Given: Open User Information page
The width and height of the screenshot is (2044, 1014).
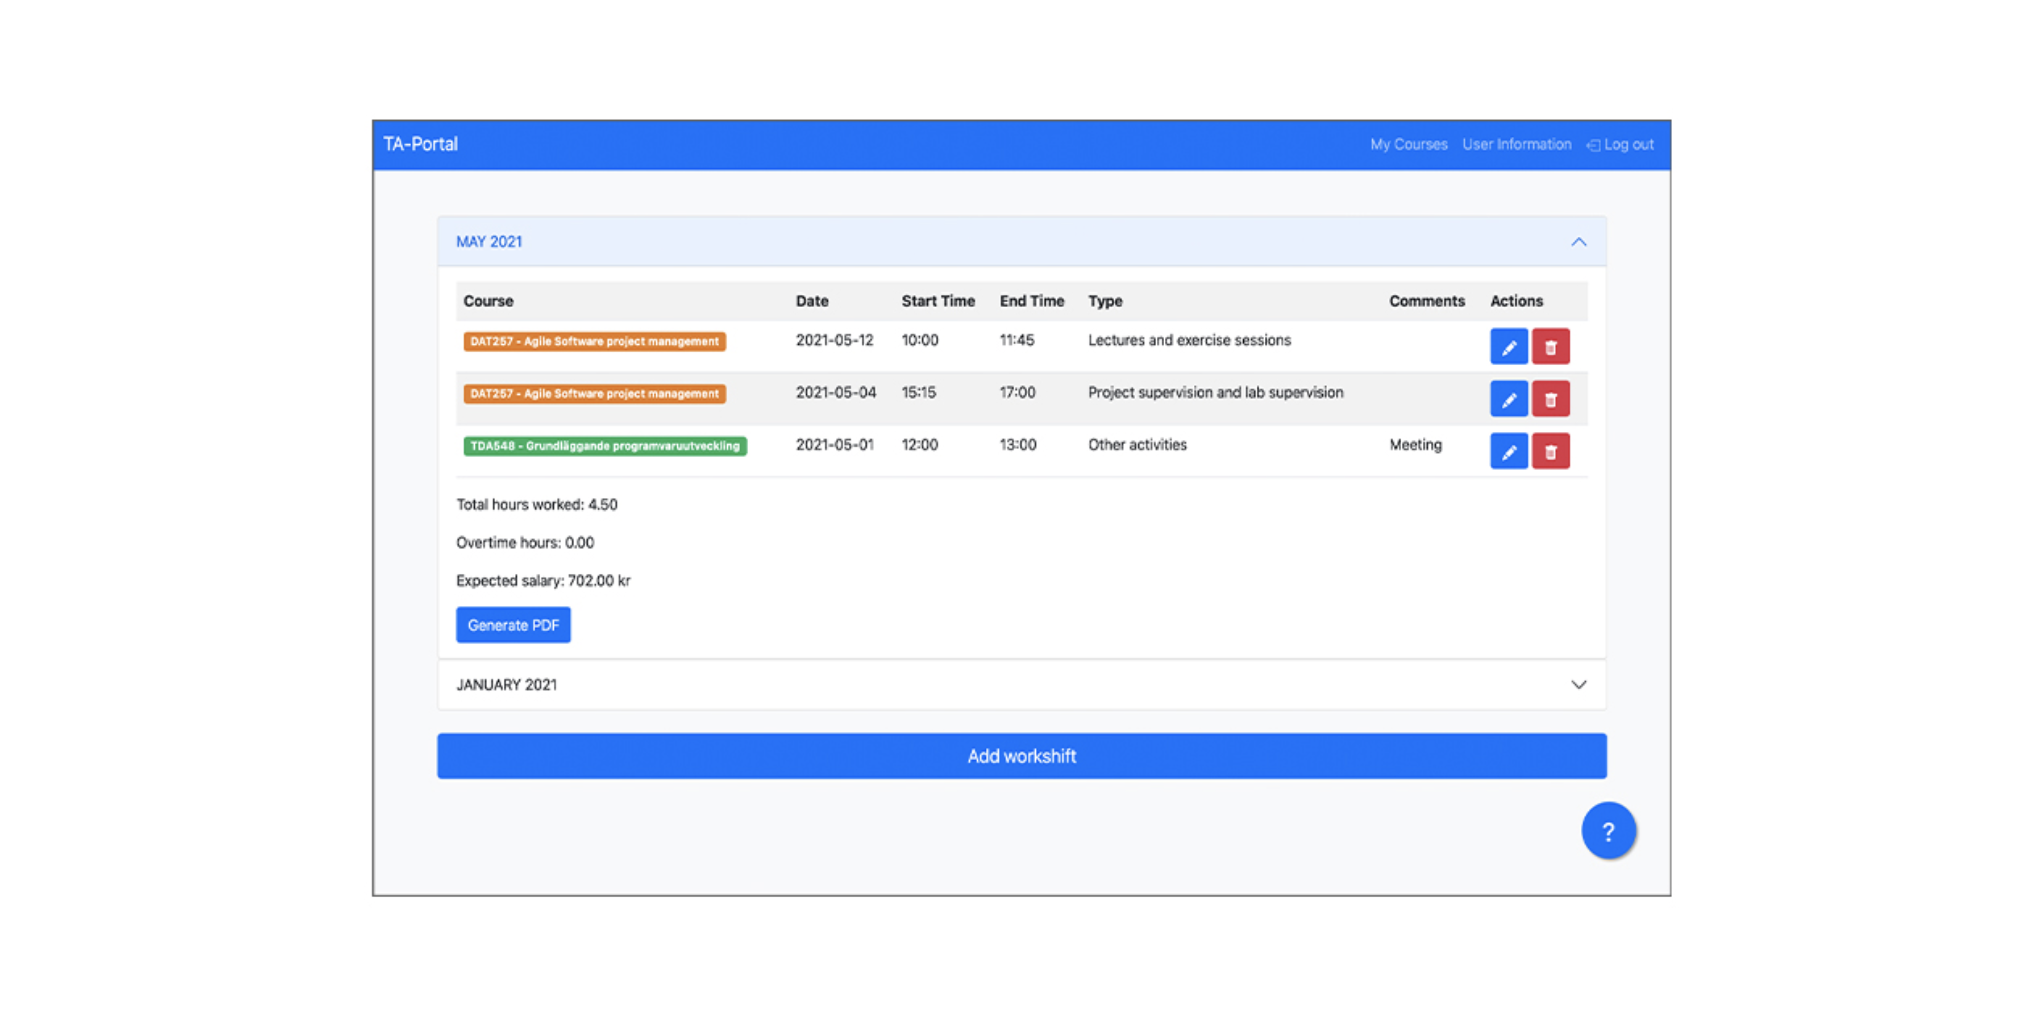Looking at the screenshot, I should [x=1516, y=145].
